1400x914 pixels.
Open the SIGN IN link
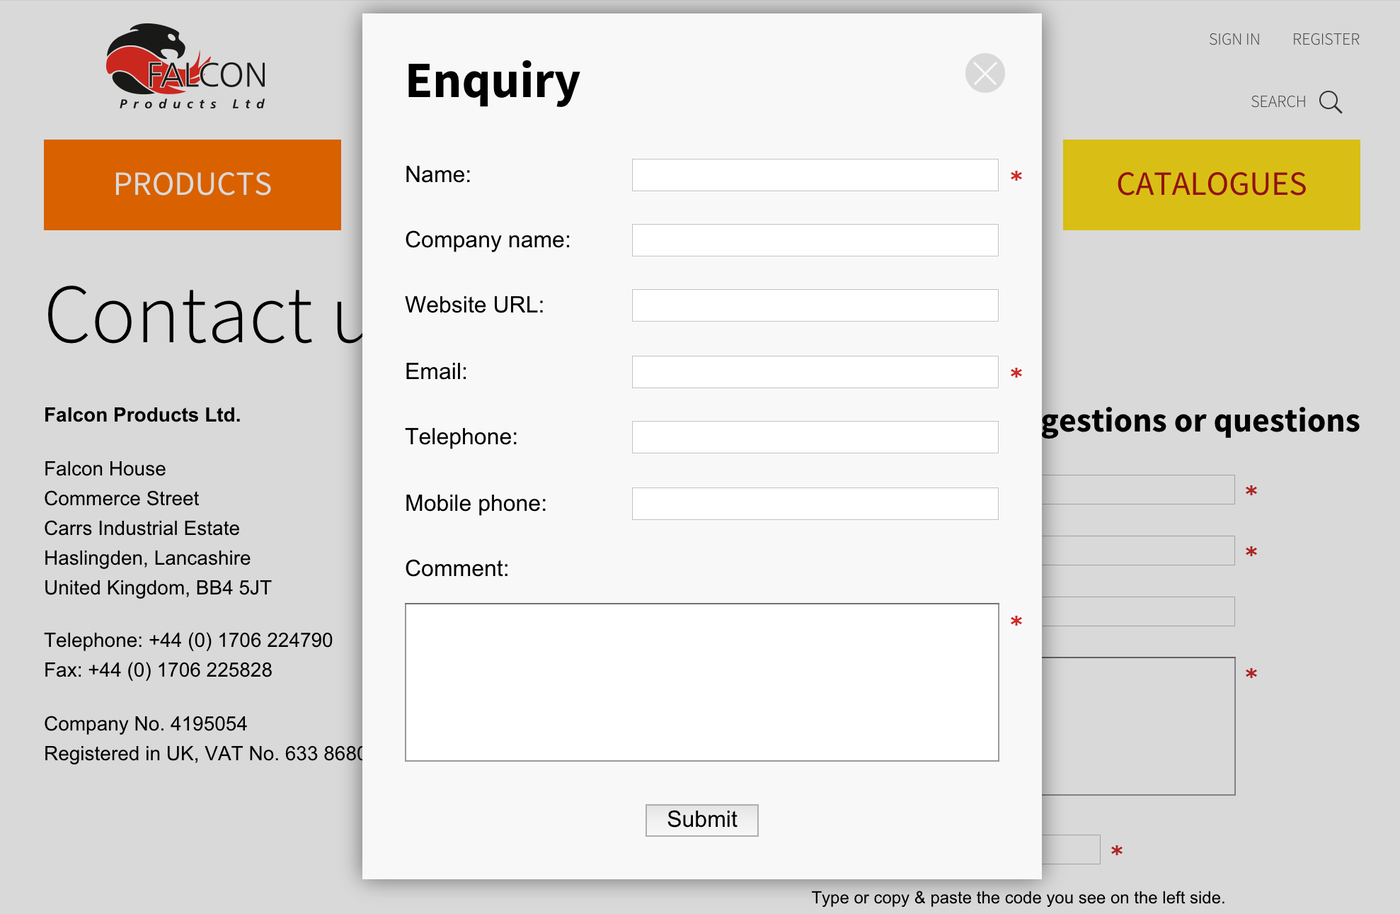click(x=1234, y=39)
